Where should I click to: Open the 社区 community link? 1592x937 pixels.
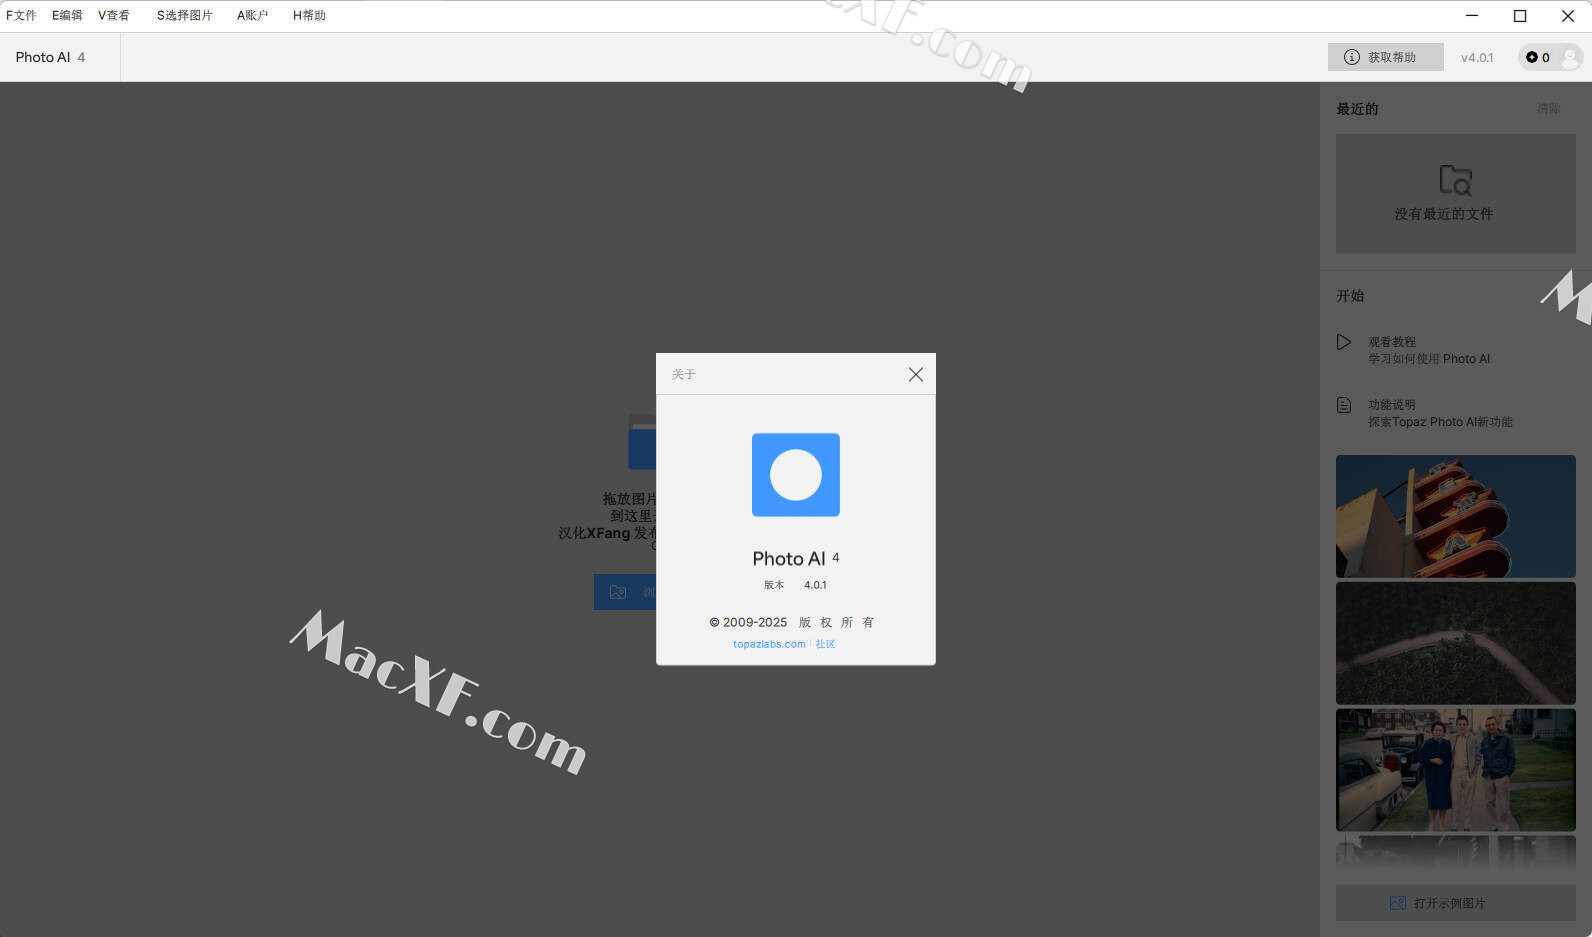coord(825,644)
